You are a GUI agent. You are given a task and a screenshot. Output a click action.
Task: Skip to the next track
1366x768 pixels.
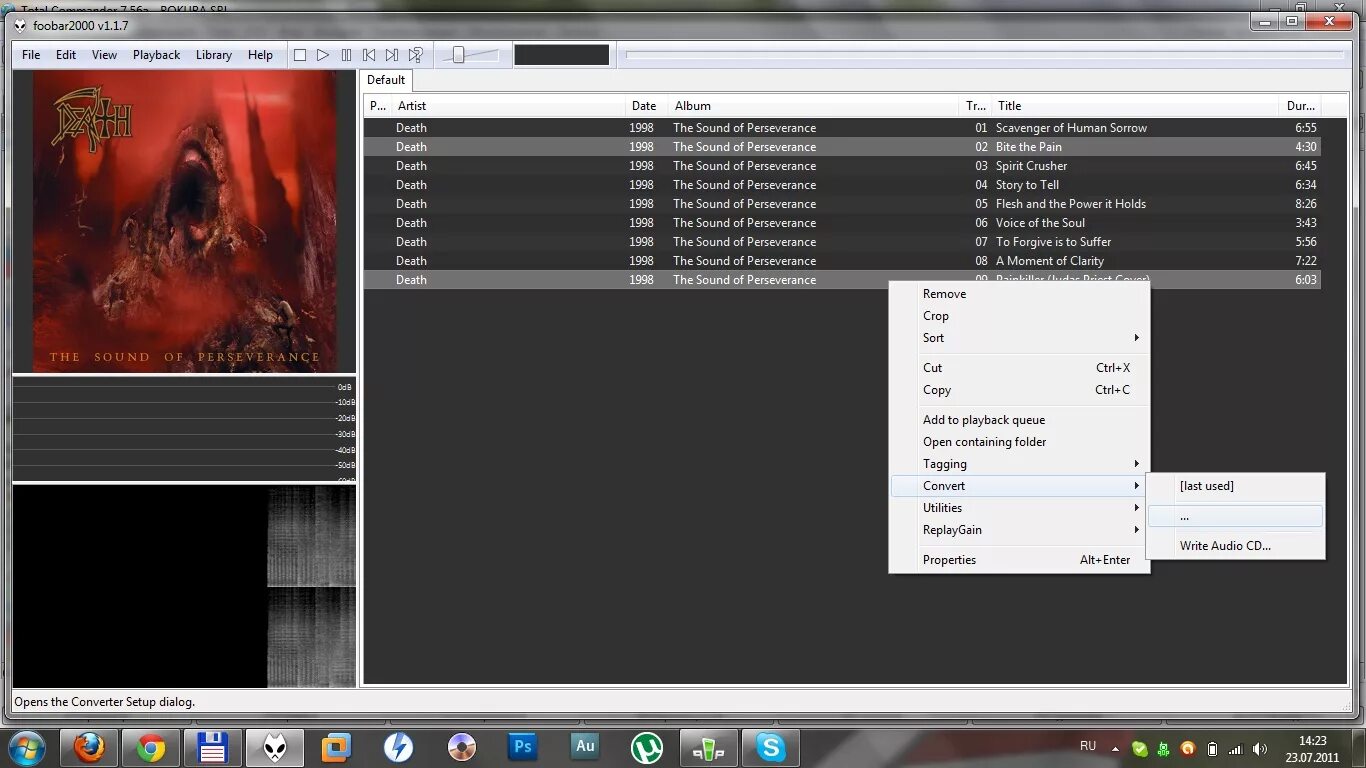pyautogui.click(x=392, y=55)
